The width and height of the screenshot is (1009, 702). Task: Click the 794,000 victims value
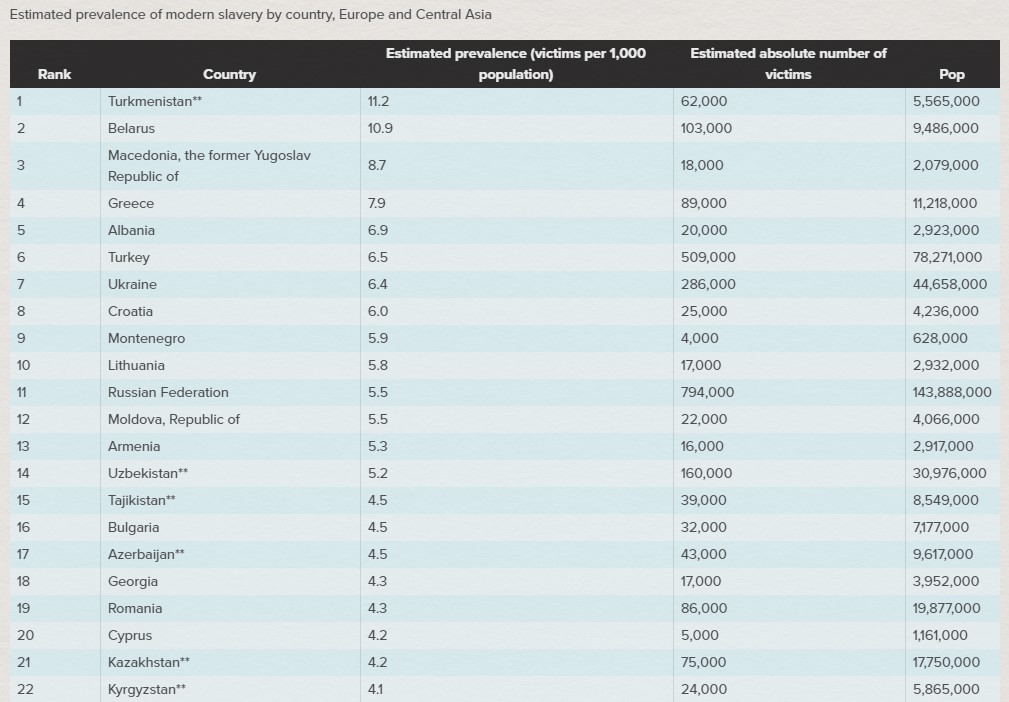pyautogui.click(x=707, y=392)
